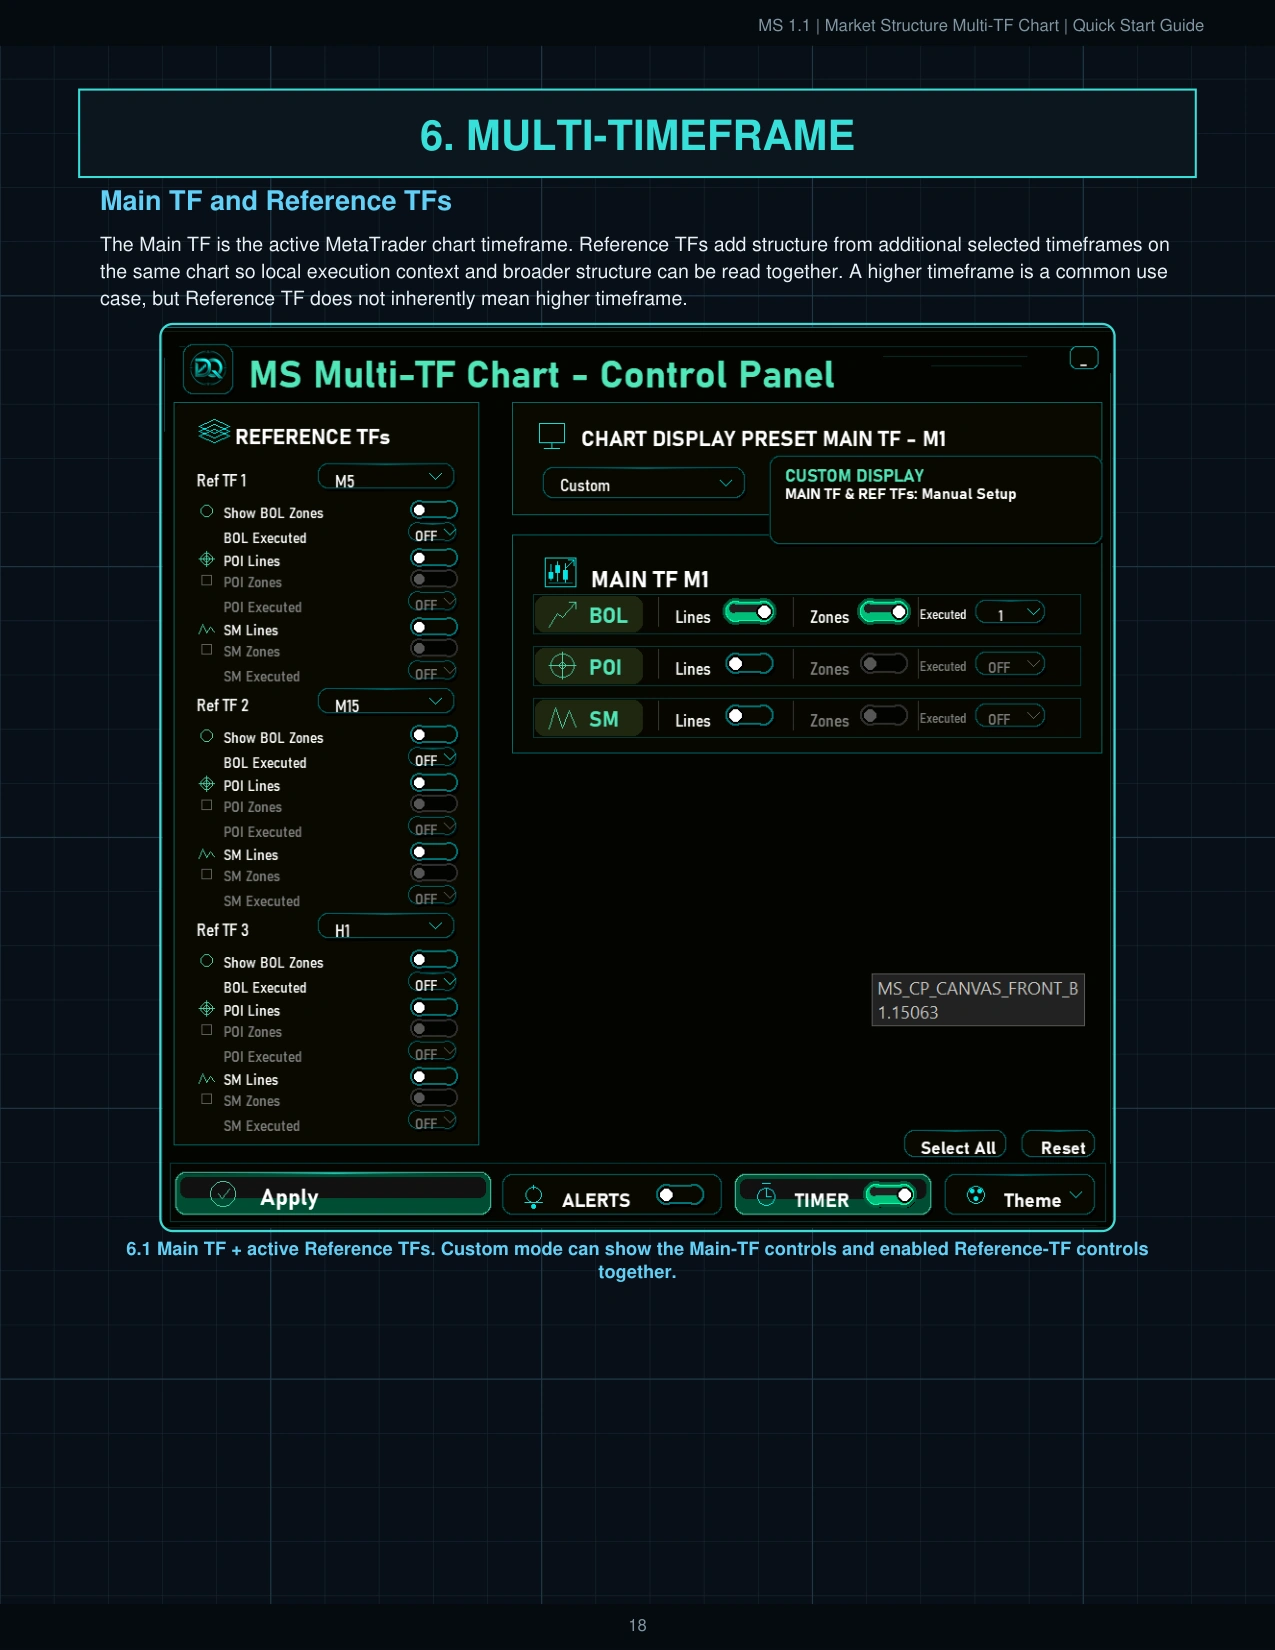Click Ref TF 3 POI Lines crosshair icon
This screenshot has height=1650, width=1275.
(x=207, y=1009)
